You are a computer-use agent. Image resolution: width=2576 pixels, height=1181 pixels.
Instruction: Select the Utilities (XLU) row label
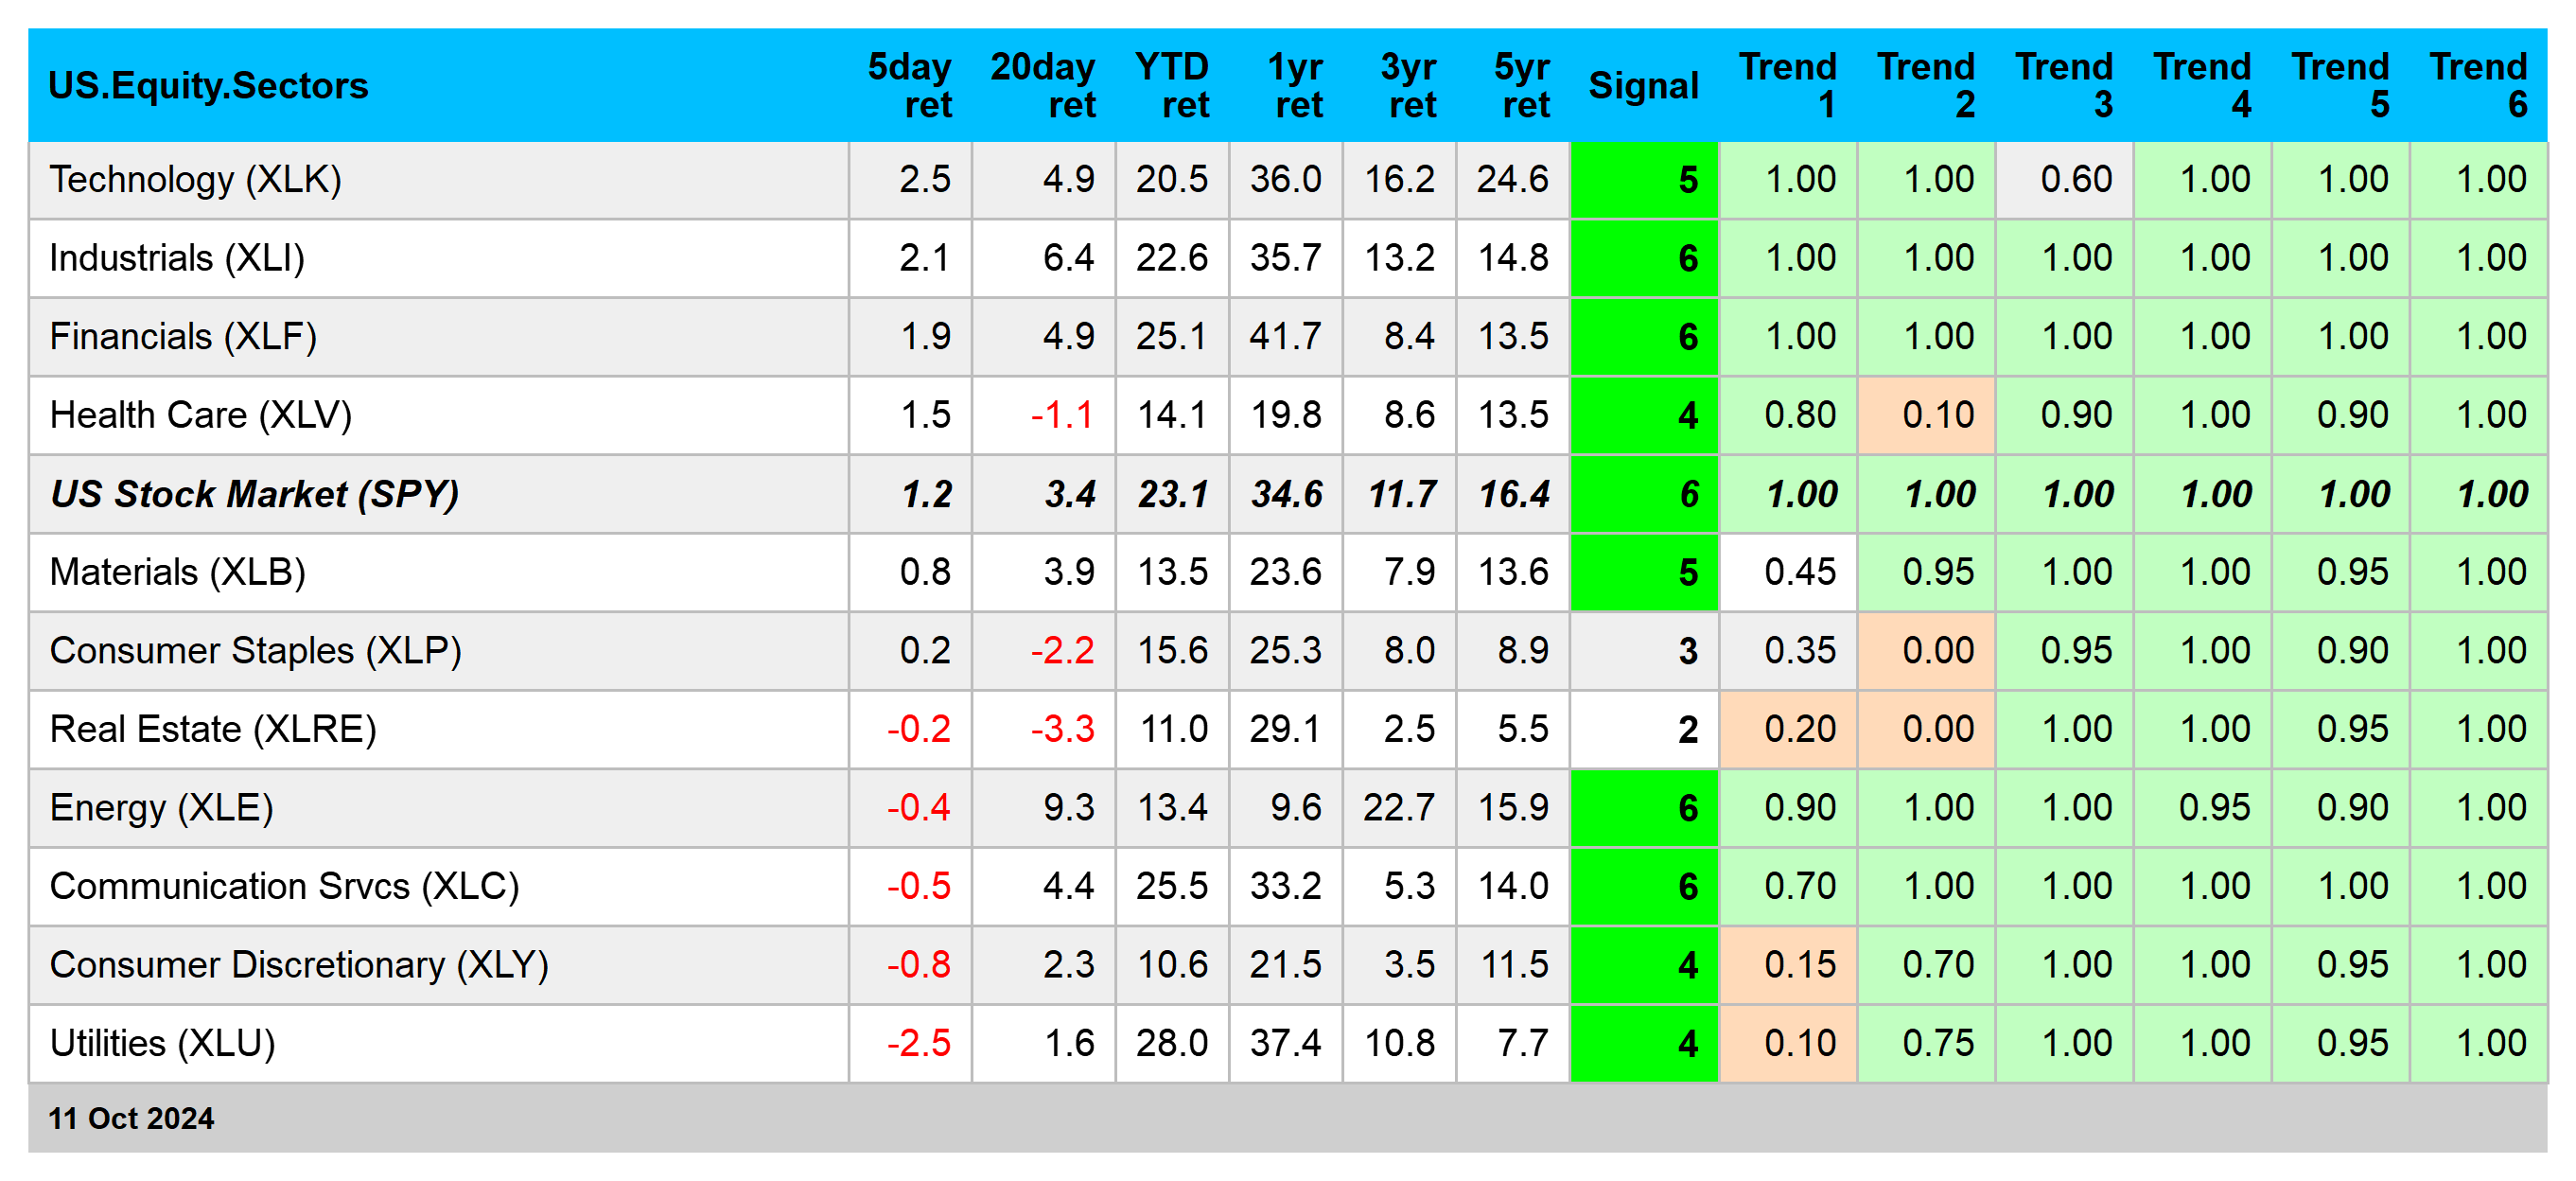162,1043
